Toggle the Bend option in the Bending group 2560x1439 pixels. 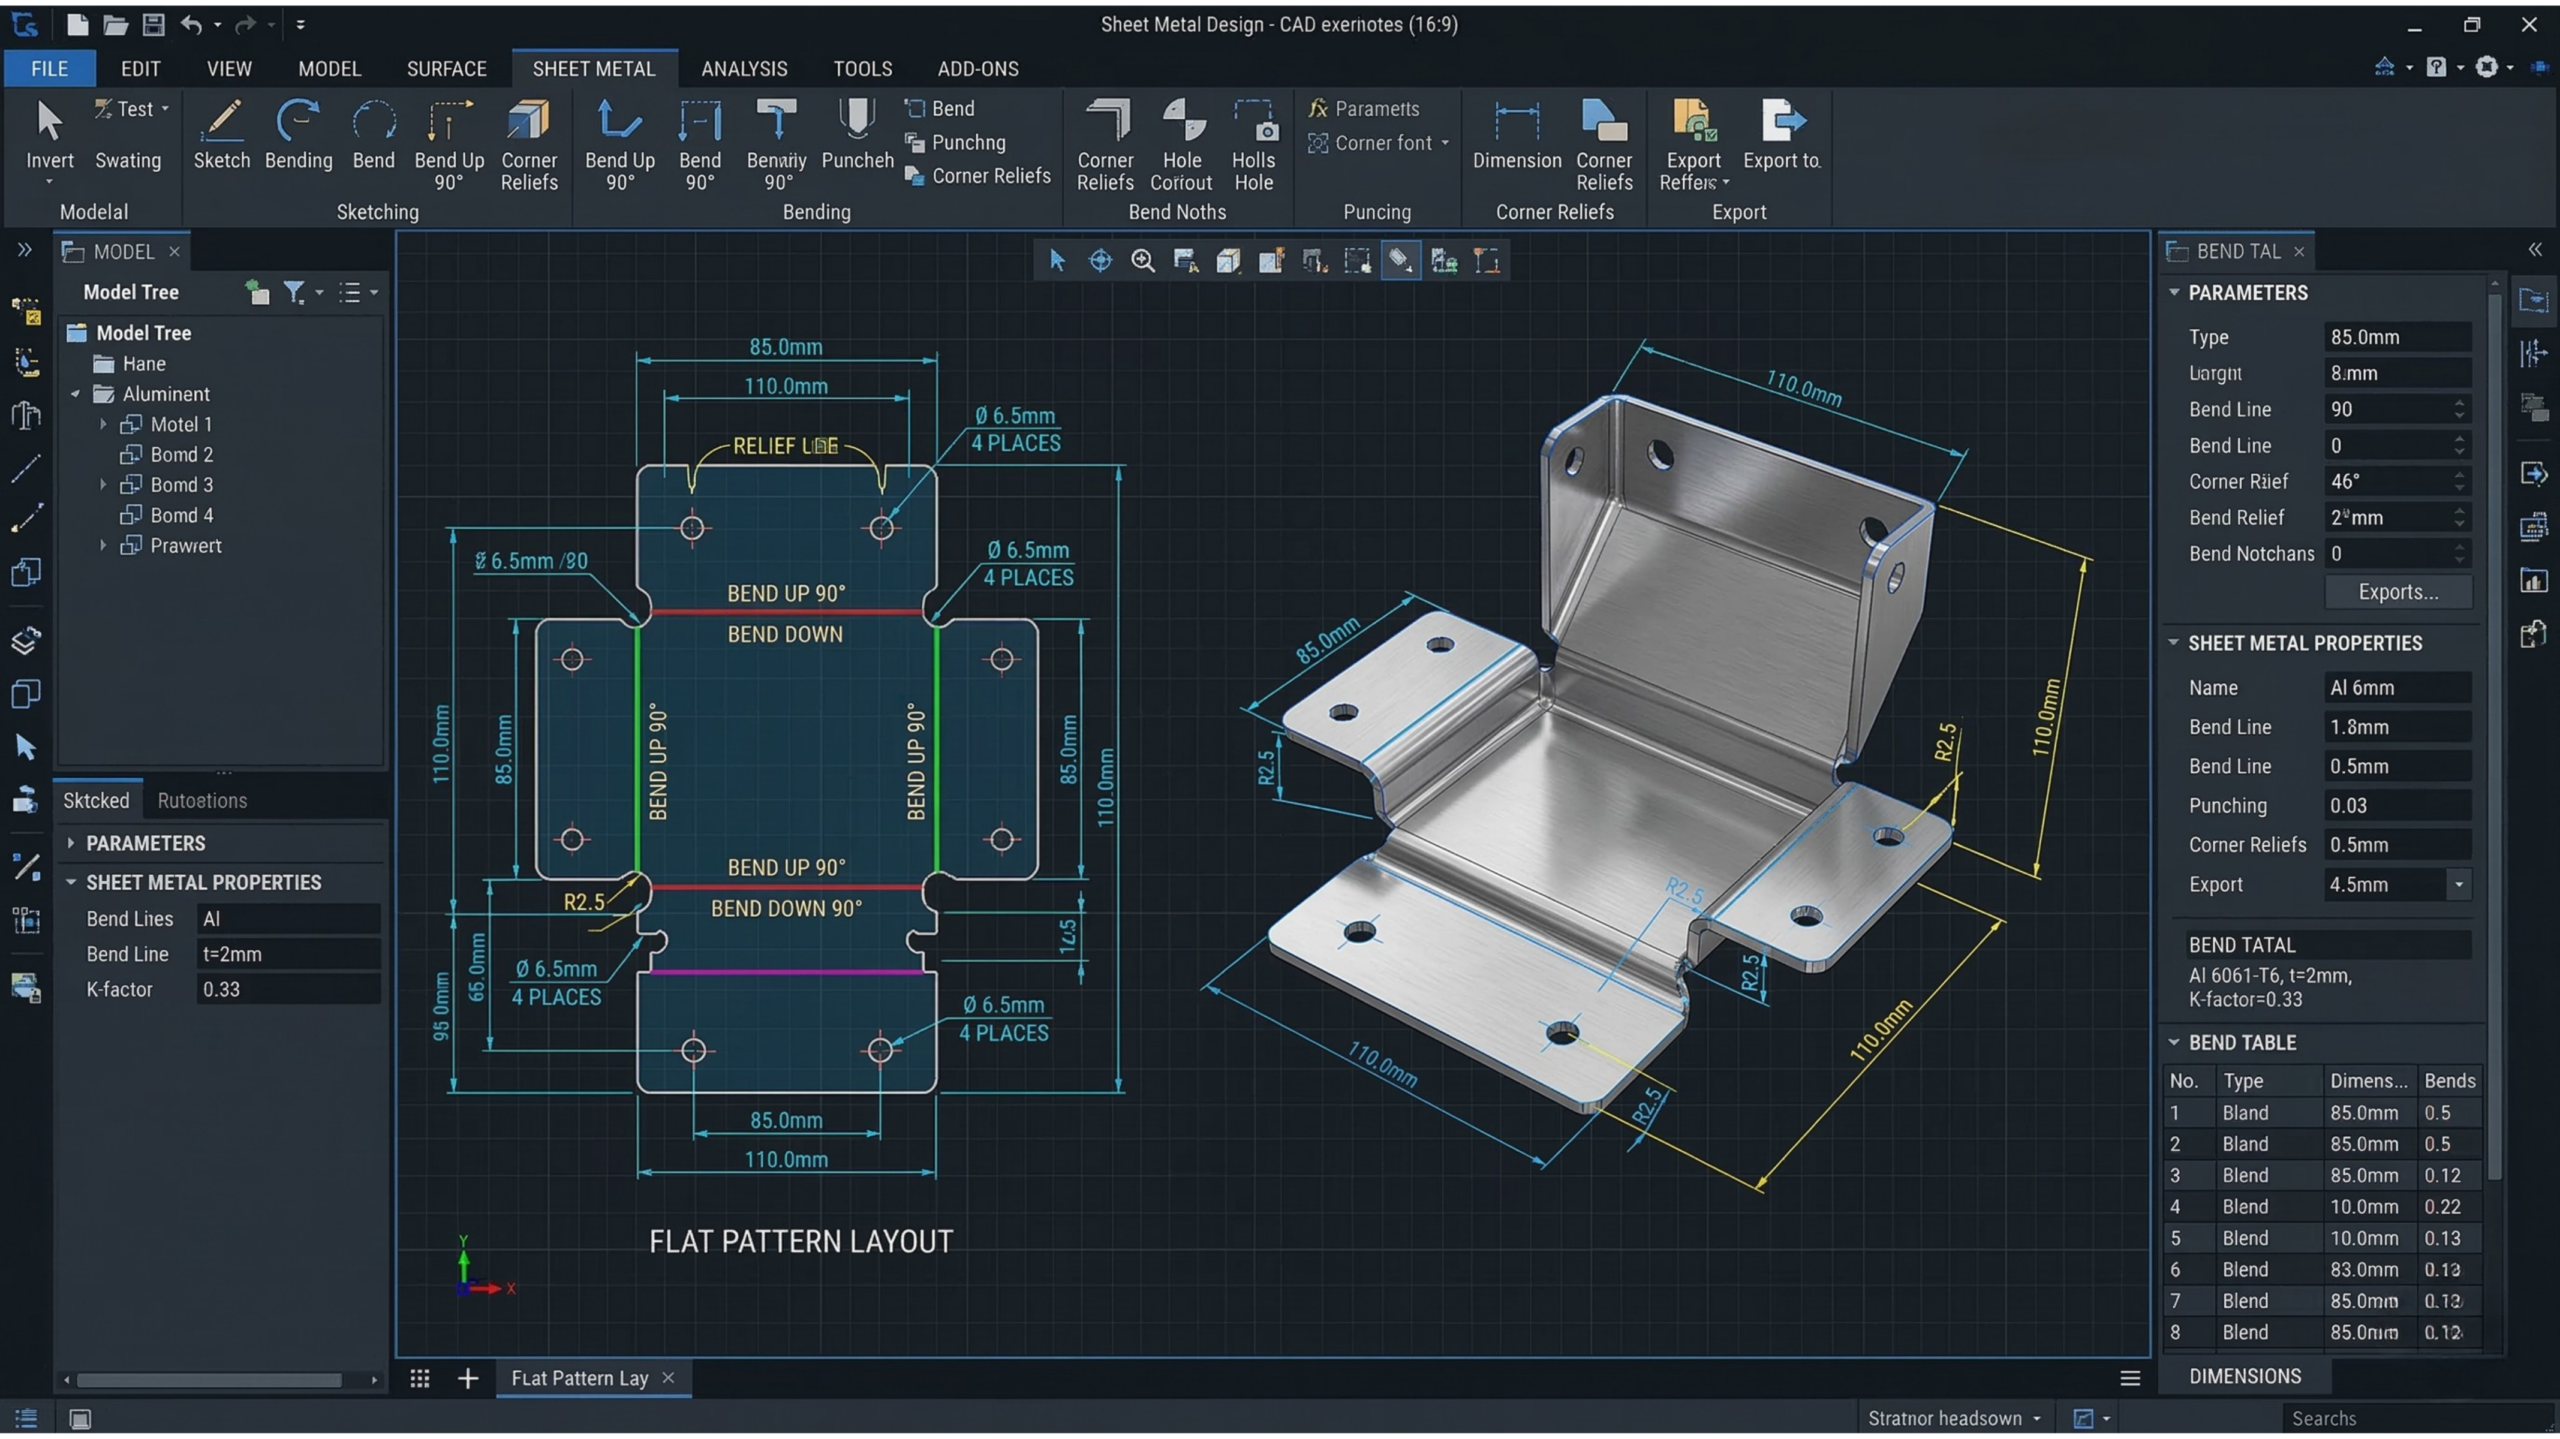click(x=938, y=108)
